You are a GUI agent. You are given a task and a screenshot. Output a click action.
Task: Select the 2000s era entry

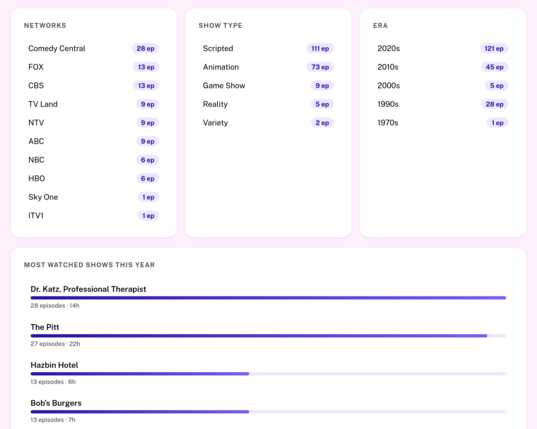point(443,86)
